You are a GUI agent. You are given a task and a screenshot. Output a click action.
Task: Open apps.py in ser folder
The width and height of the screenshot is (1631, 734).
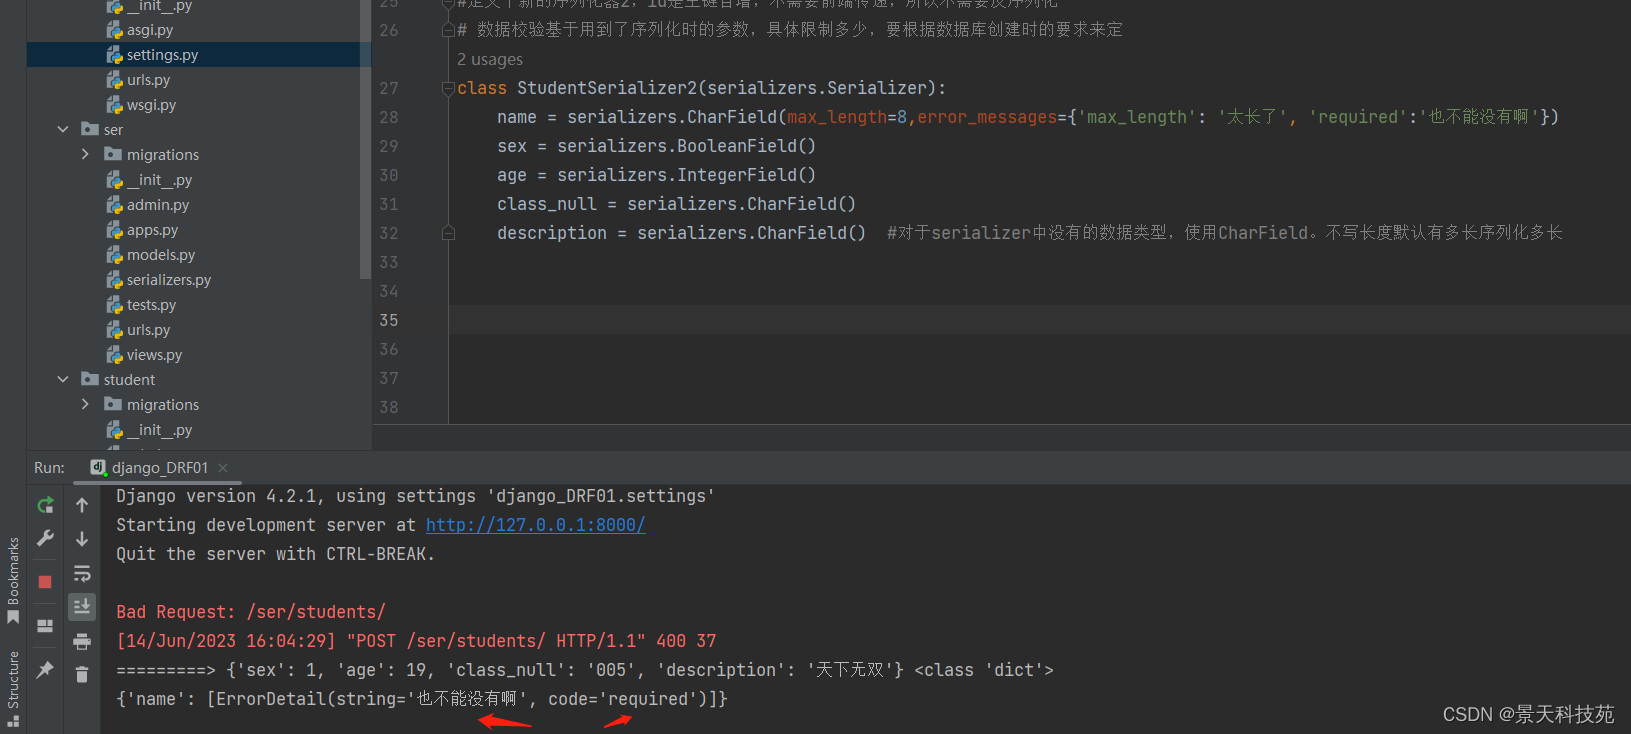[x=152, y=230]
